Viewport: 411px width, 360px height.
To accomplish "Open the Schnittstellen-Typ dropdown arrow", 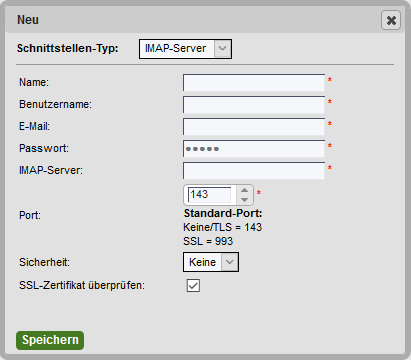I will (223, 49).
